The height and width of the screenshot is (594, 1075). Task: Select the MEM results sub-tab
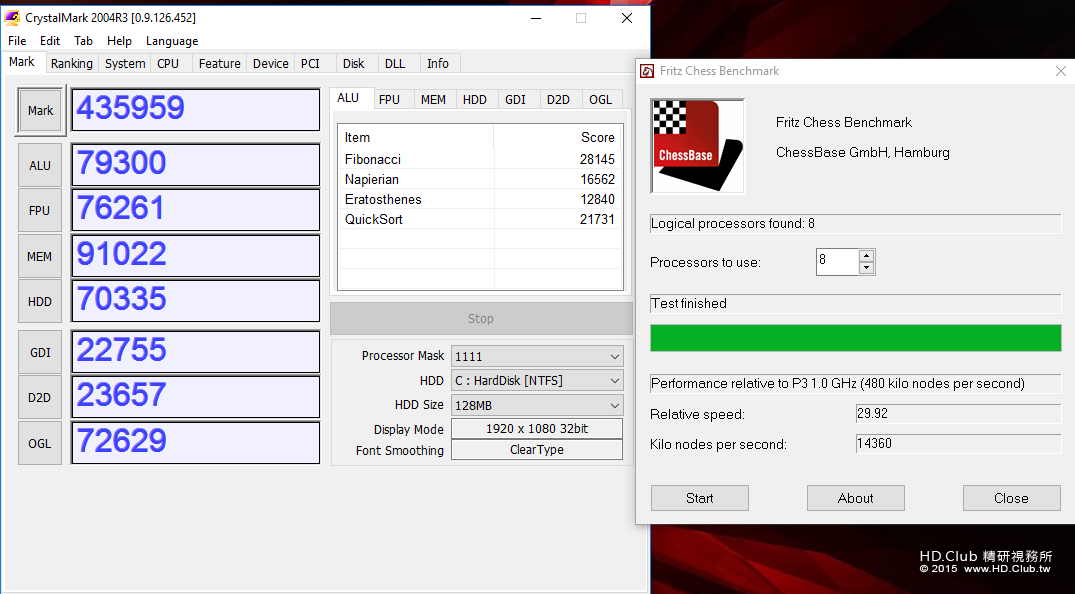433,99
